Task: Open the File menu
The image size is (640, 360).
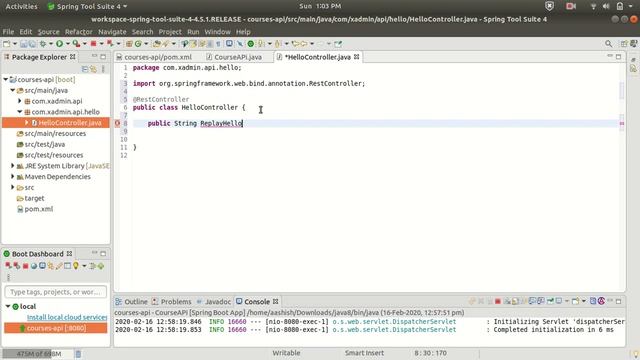Action: (x=8, y=32)
